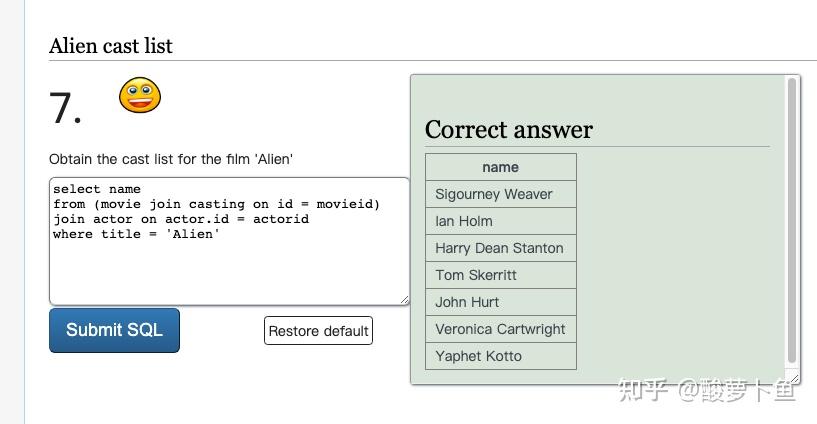Click the "Obtain the cast list" instruction text
Image resolution: width=817 pixels, height=424 pixels.
(171, 159)
